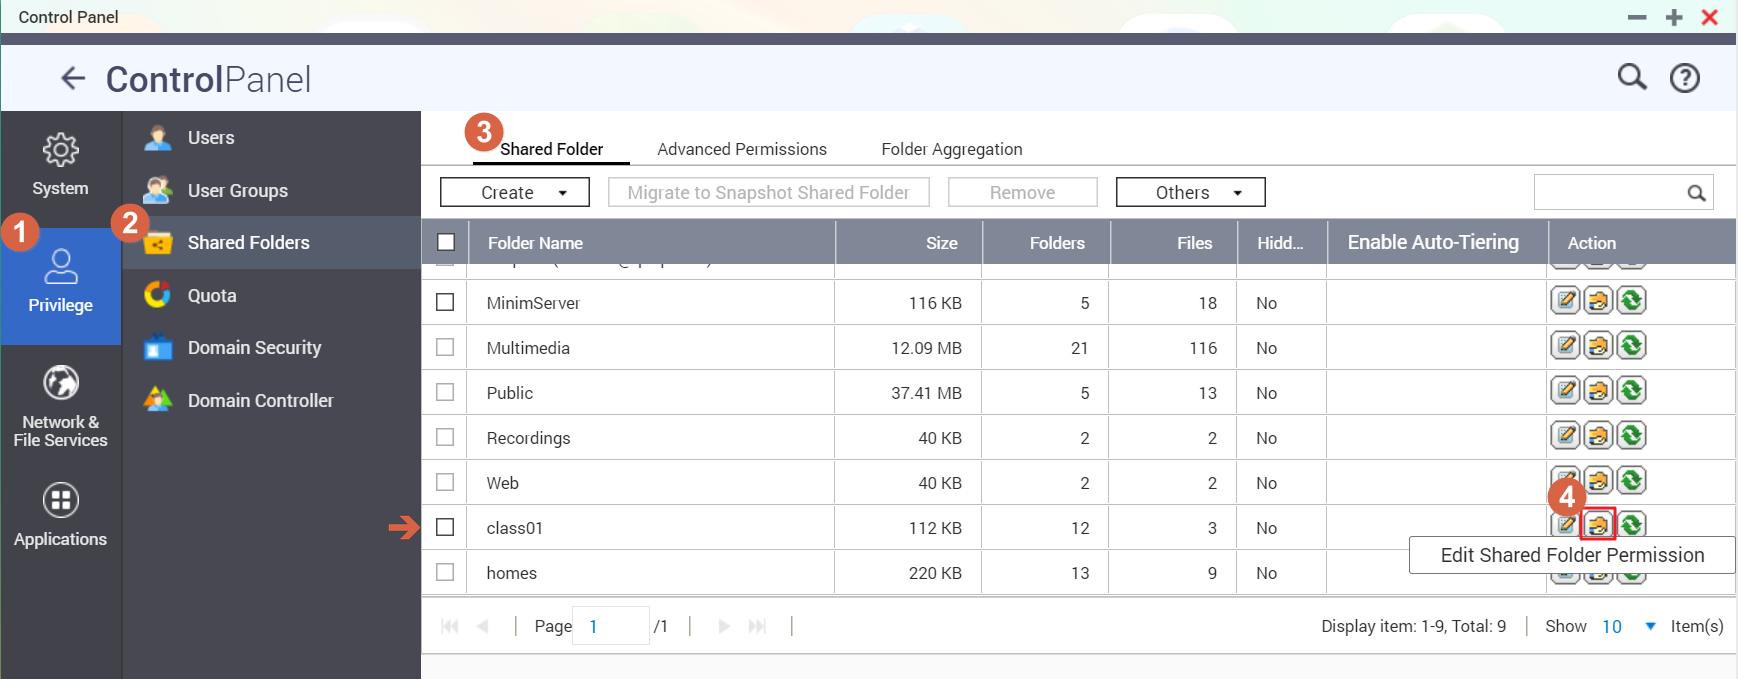This screenshot has height=679, width=1738.
Task: Open System settings in the sidebar
Action: click(x=60, y=166)
